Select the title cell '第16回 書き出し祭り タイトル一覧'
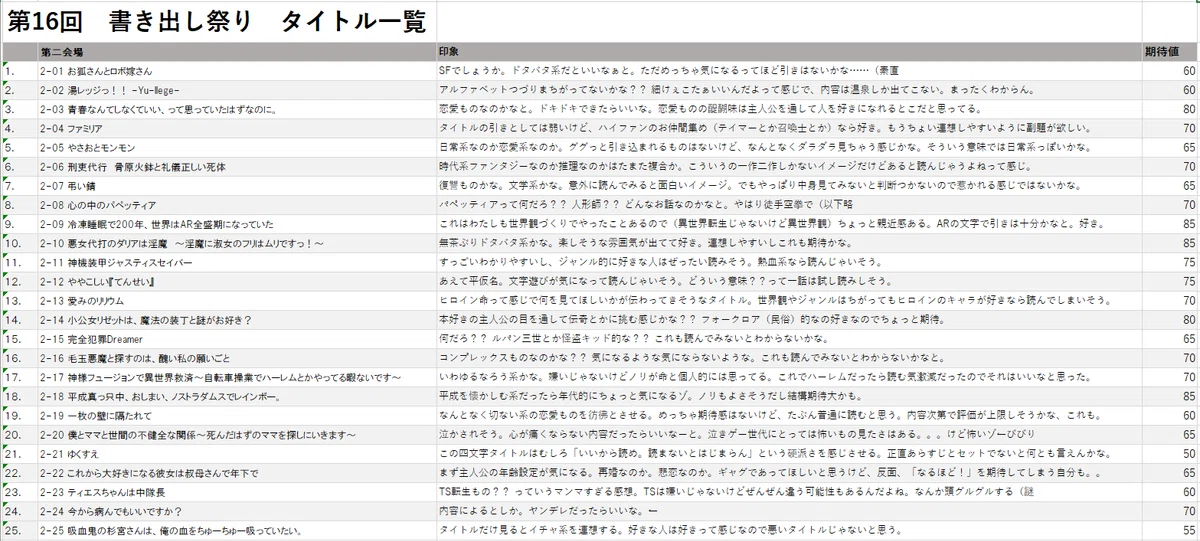 [x=219, y=20]
